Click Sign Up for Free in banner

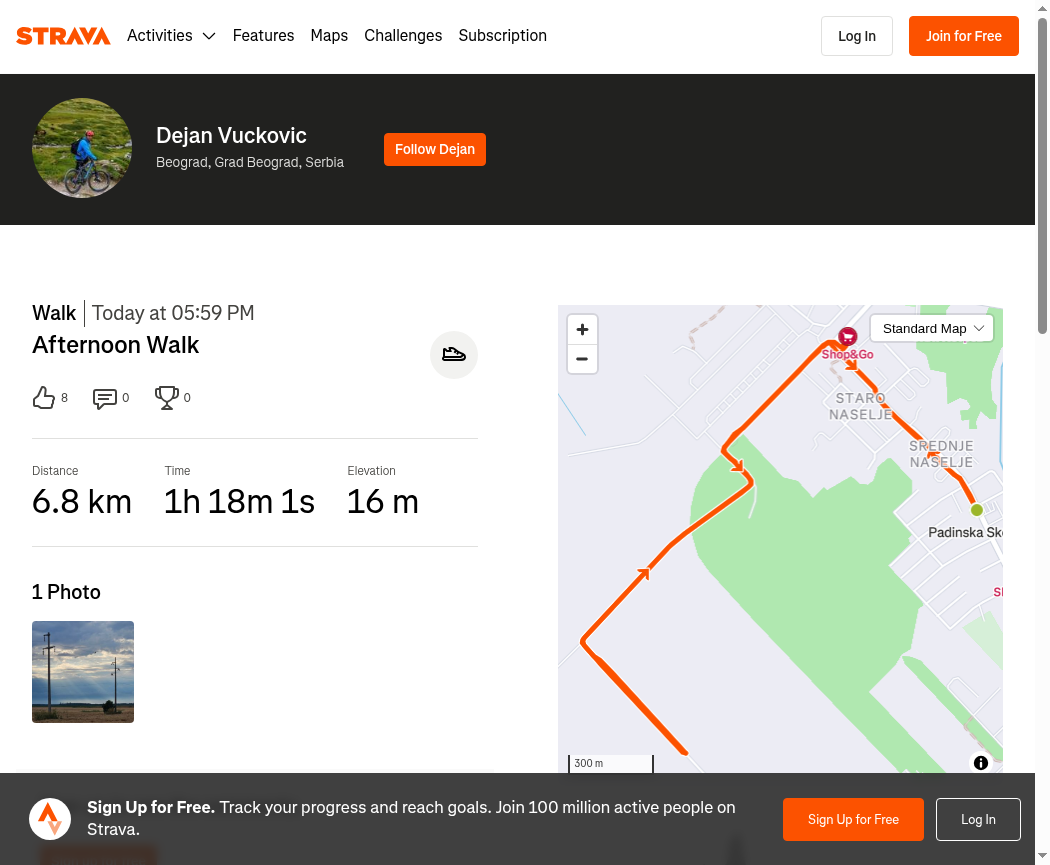point(853,819)
